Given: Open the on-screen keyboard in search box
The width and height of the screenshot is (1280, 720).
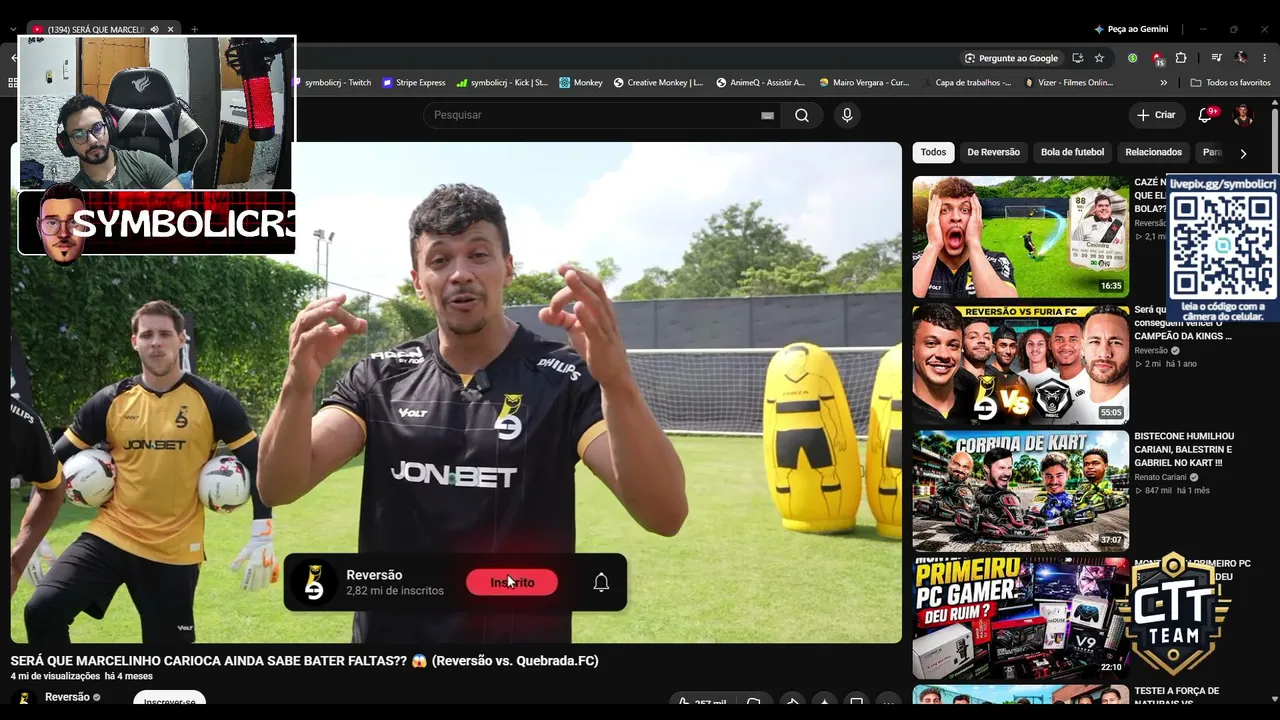Looking at the screenshot, I should tap(767, 115).
